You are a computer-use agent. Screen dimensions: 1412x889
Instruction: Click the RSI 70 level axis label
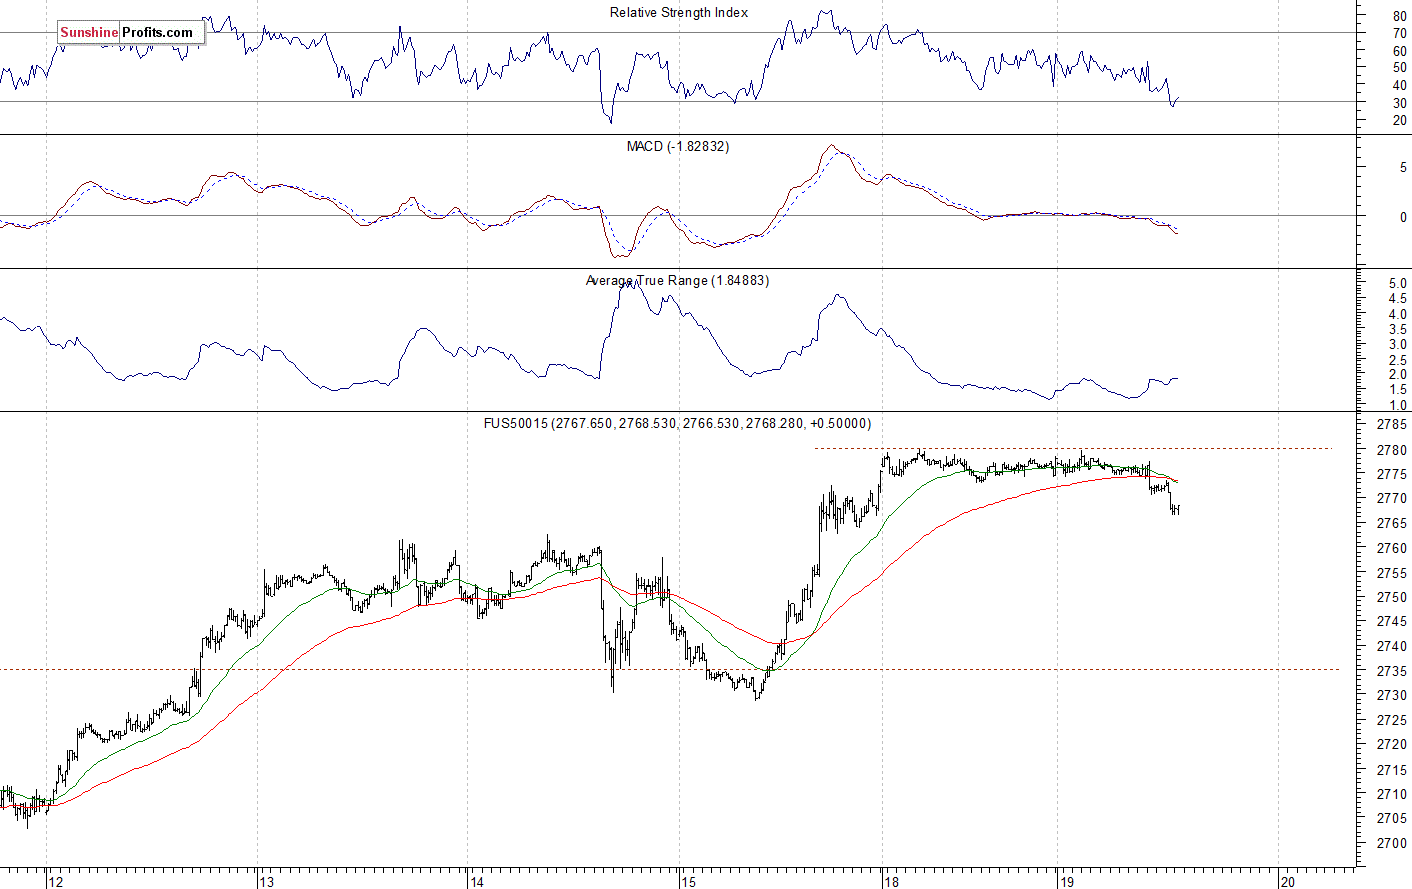[x=1399, y=33]
